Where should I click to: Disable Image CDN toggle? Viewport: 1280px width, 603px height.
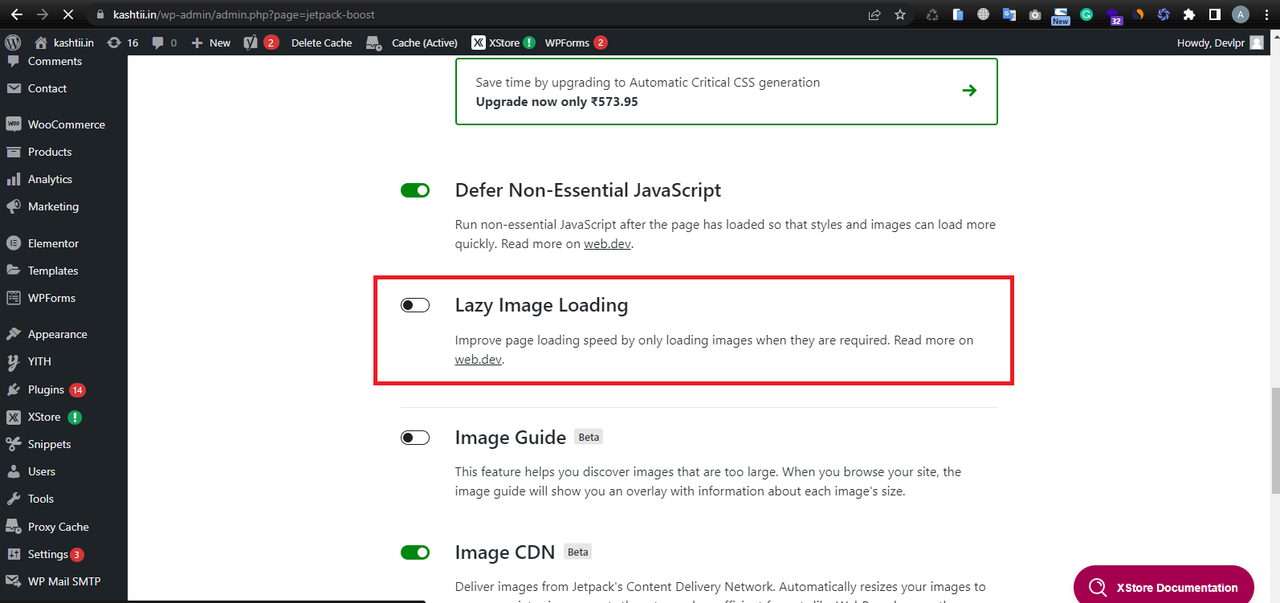(x=415, y=552)
